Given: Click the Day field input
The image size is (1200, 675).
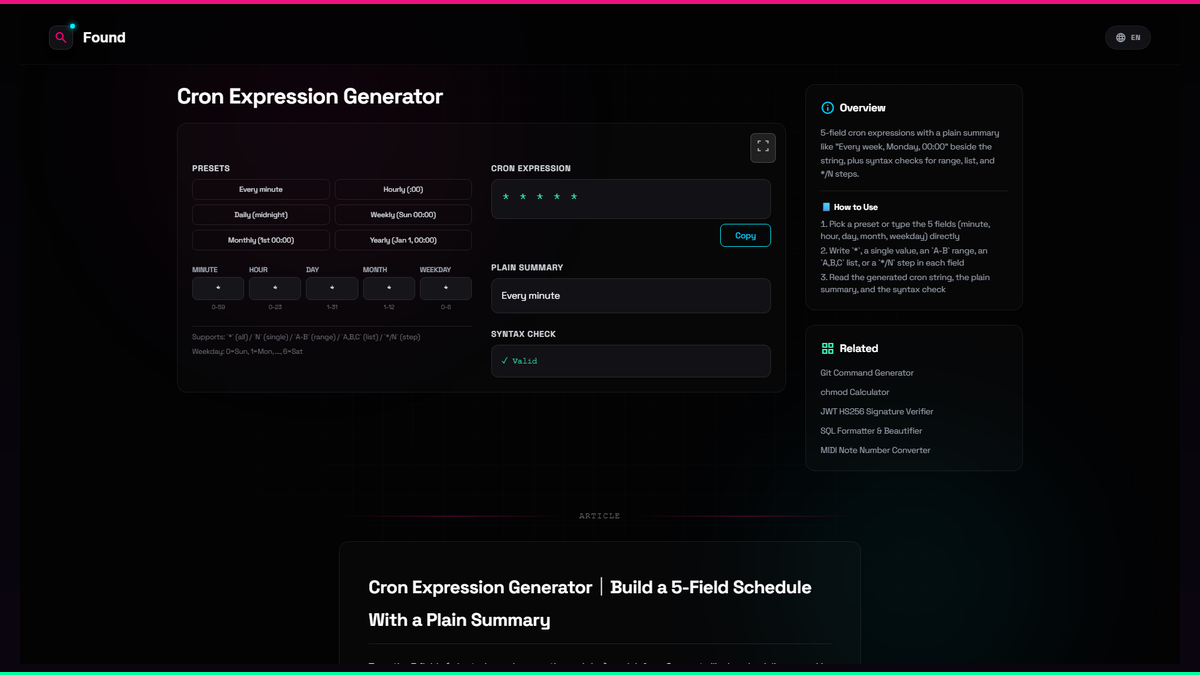Looking at the screenshot, I should (332, 288).
